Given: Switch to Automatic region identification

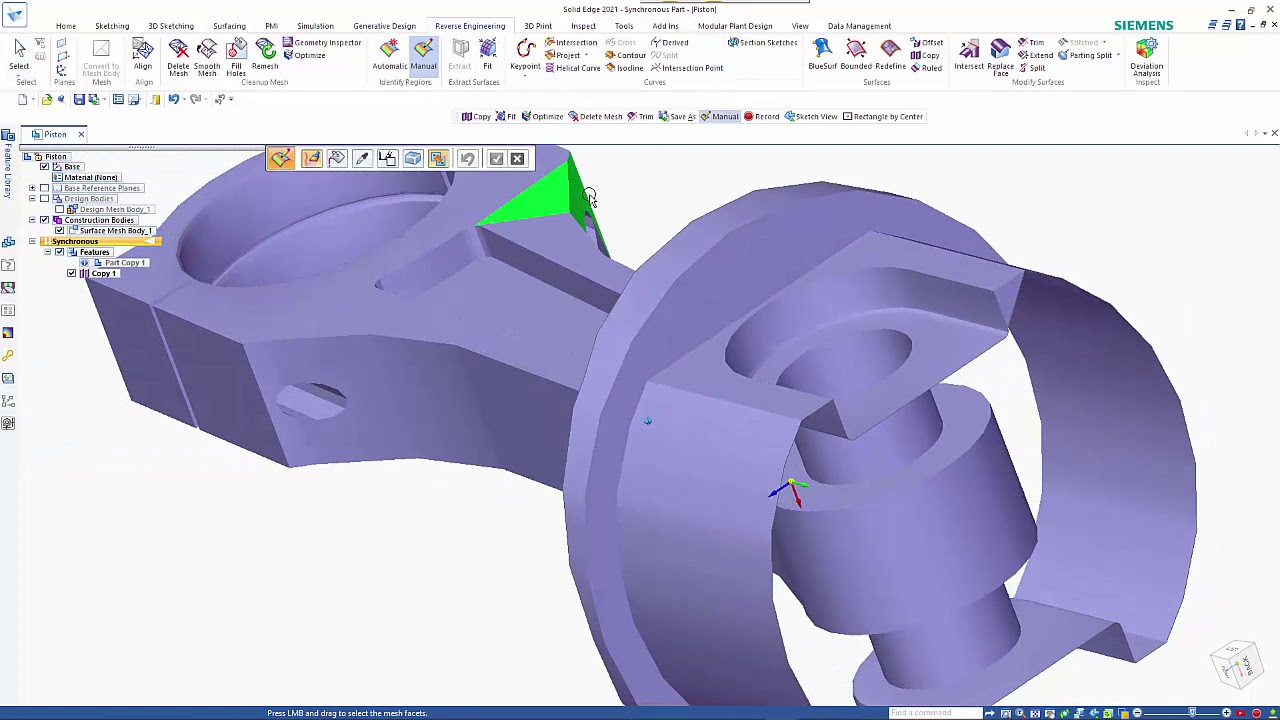Looking at the screenshot, I should pos(390,56).
